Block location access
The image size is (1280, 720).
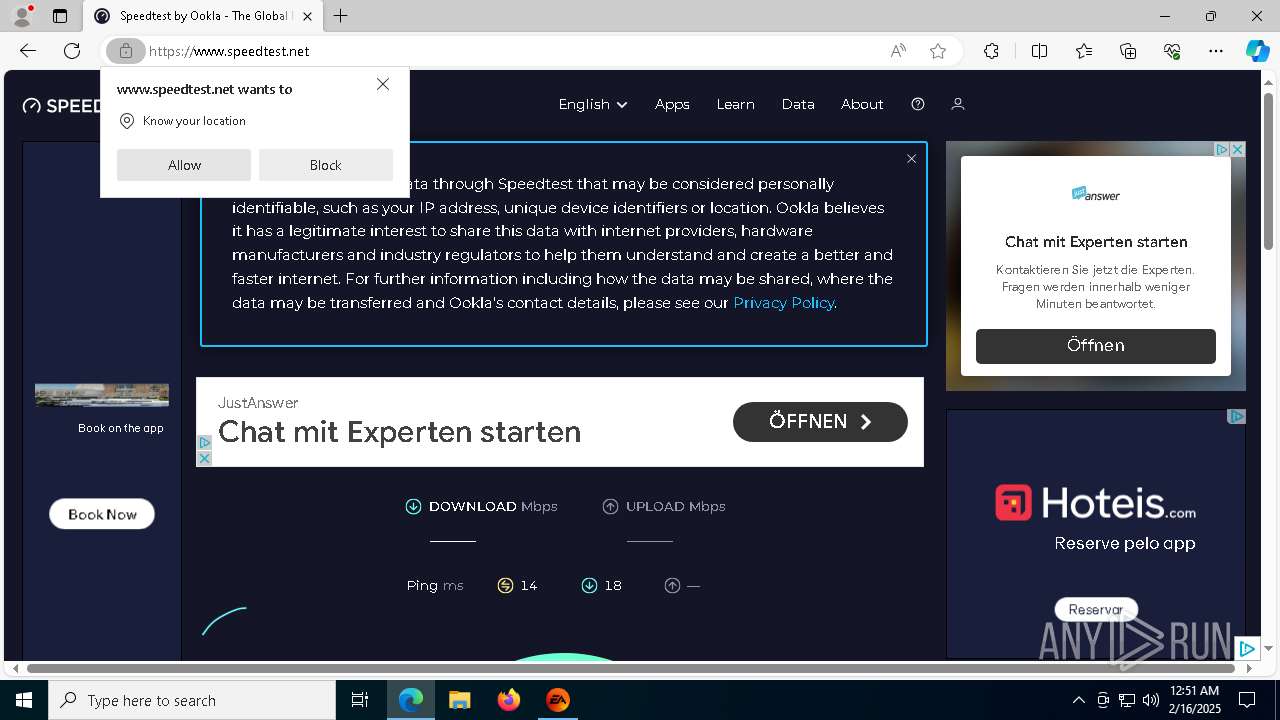coord(326,165)
